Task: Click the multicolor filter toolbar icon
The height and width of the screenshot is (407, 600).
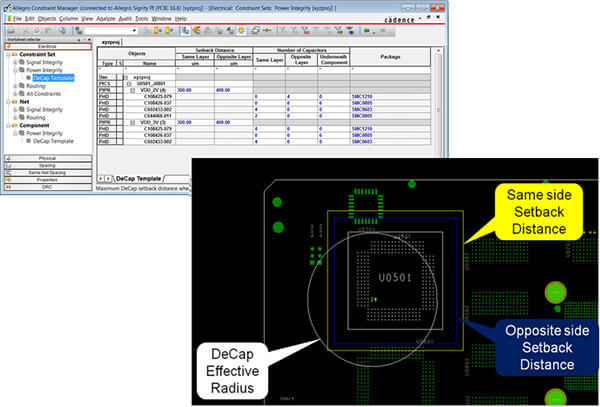Action: pos(350,31)
